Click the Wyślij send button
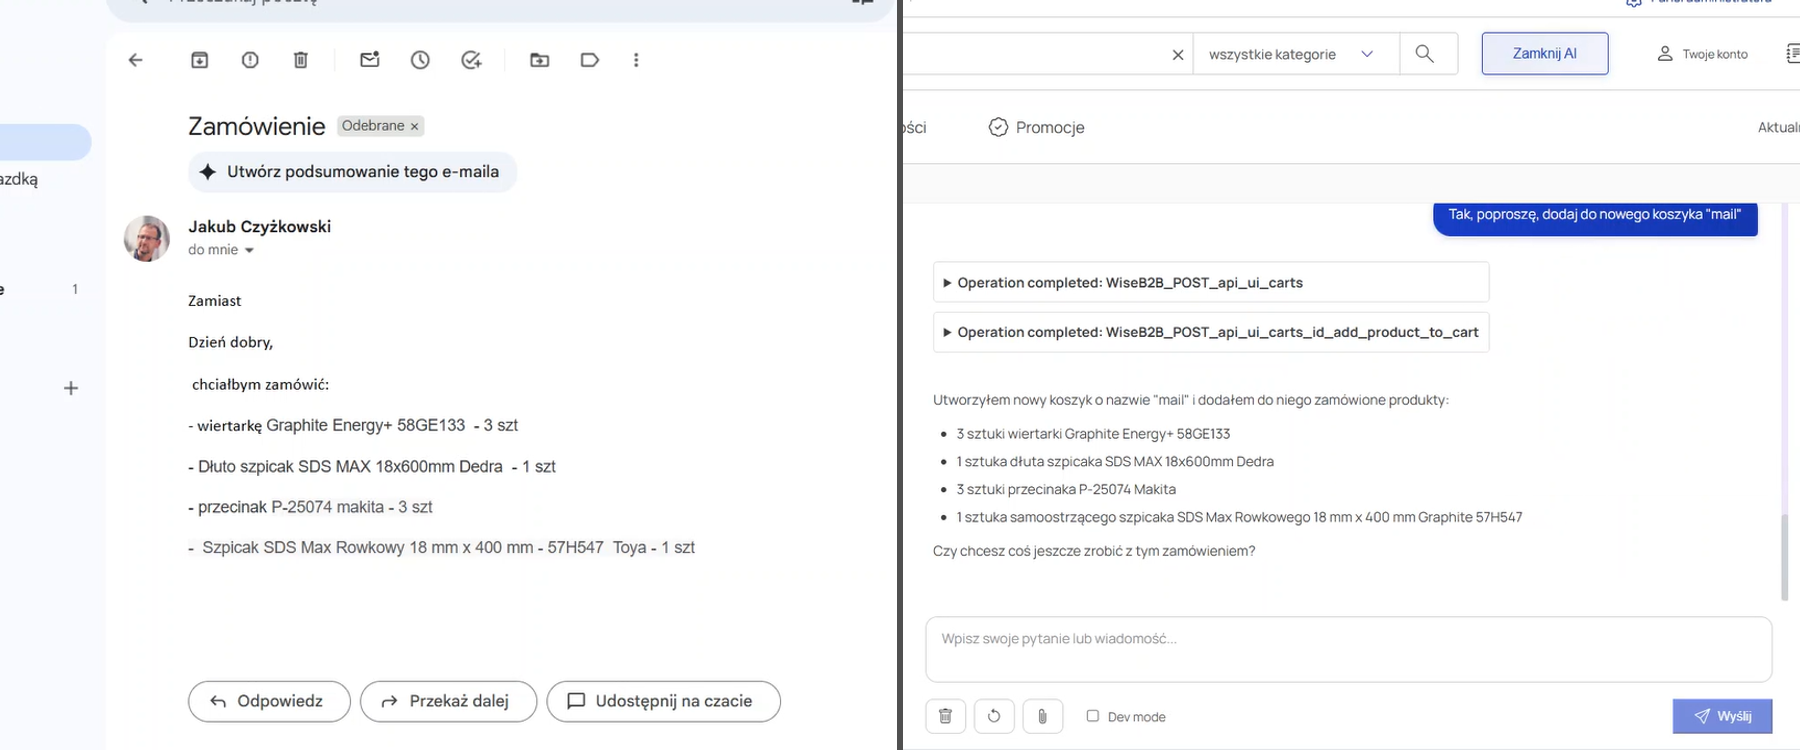 click(x=1722, y=716)
